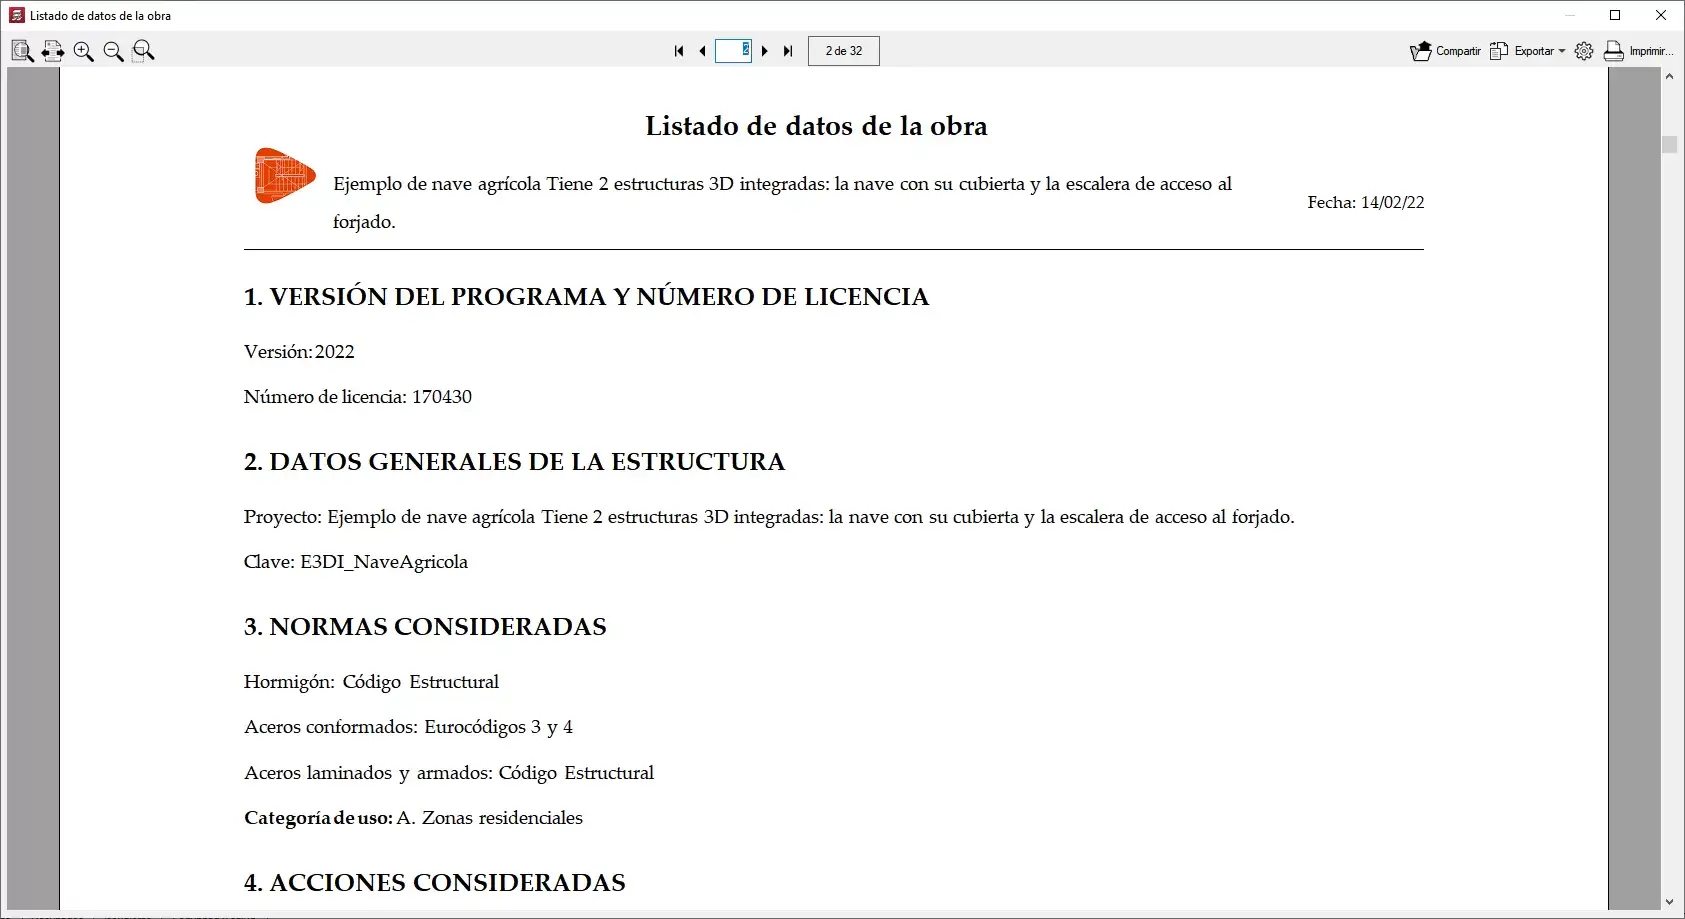Click 'Hormigón: Código Estructural' line

(371, 682)
